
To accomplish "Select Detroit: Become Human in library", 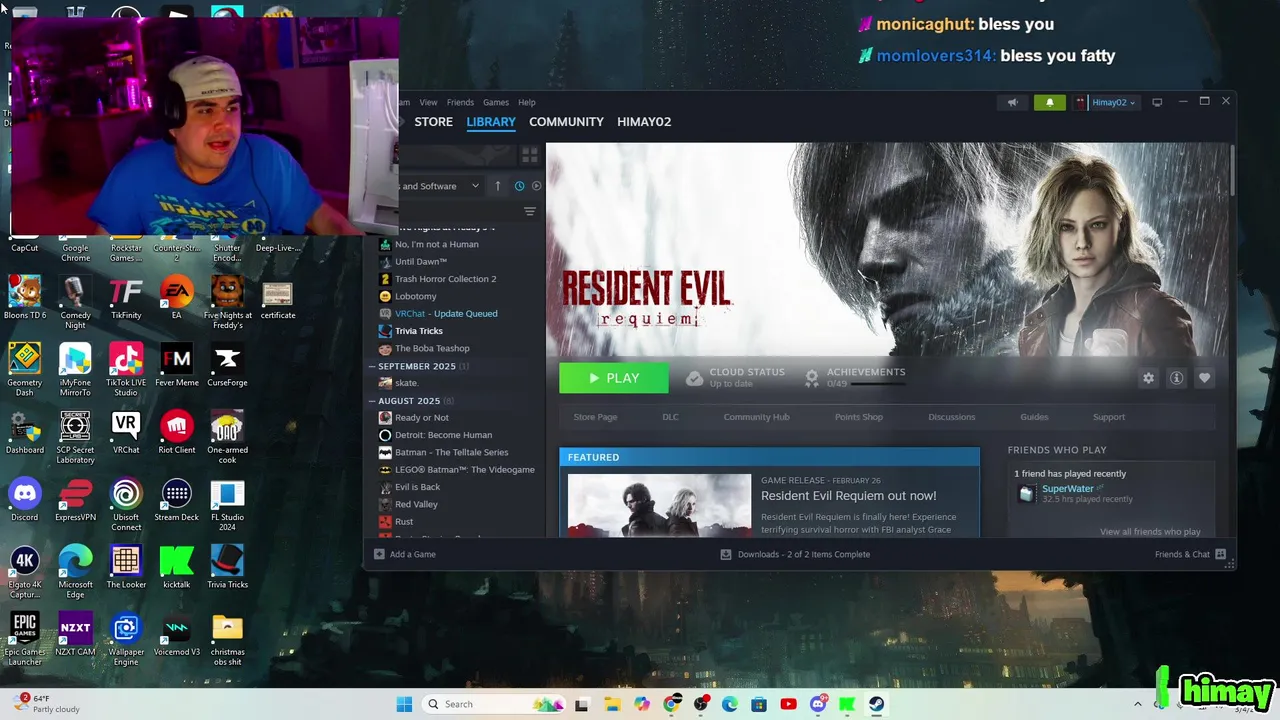I will (443, 435).
